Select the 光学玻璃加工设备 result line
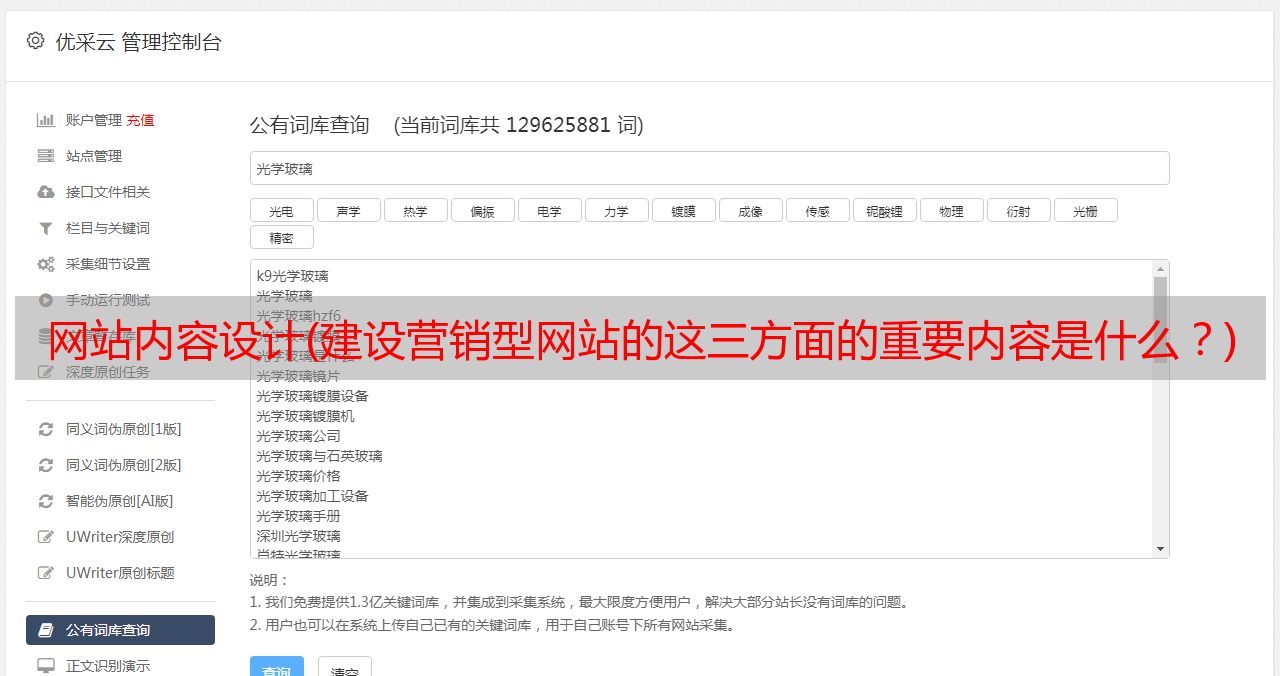Viewport: 1280px width, 676px height. pyautogui.click(x=312, y=496)
